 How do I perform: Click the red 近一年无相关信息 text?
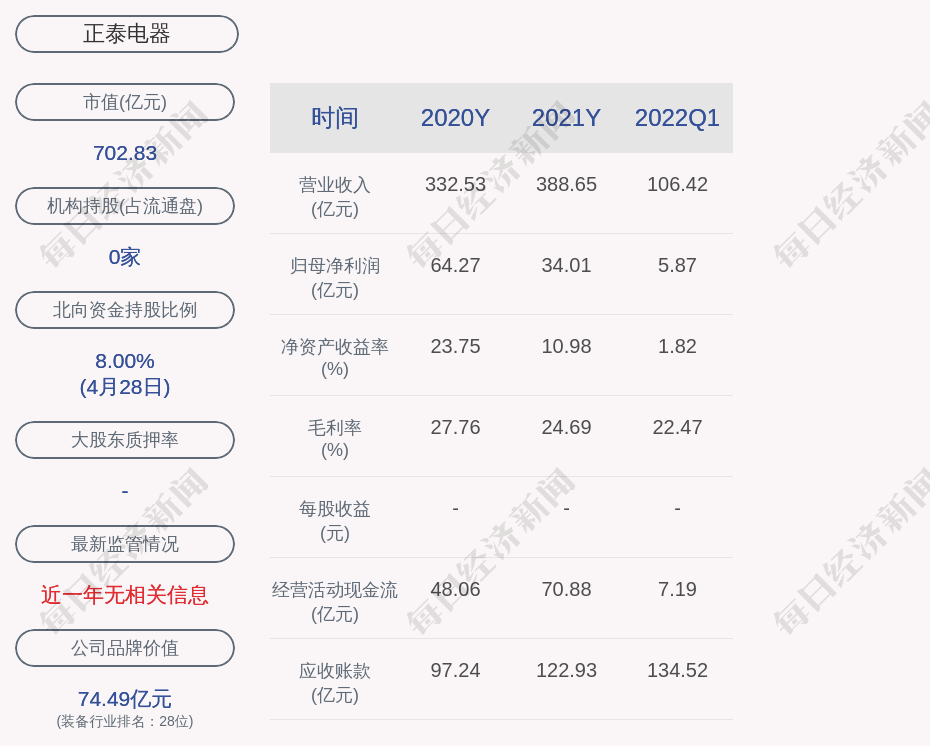coord(125,595)
